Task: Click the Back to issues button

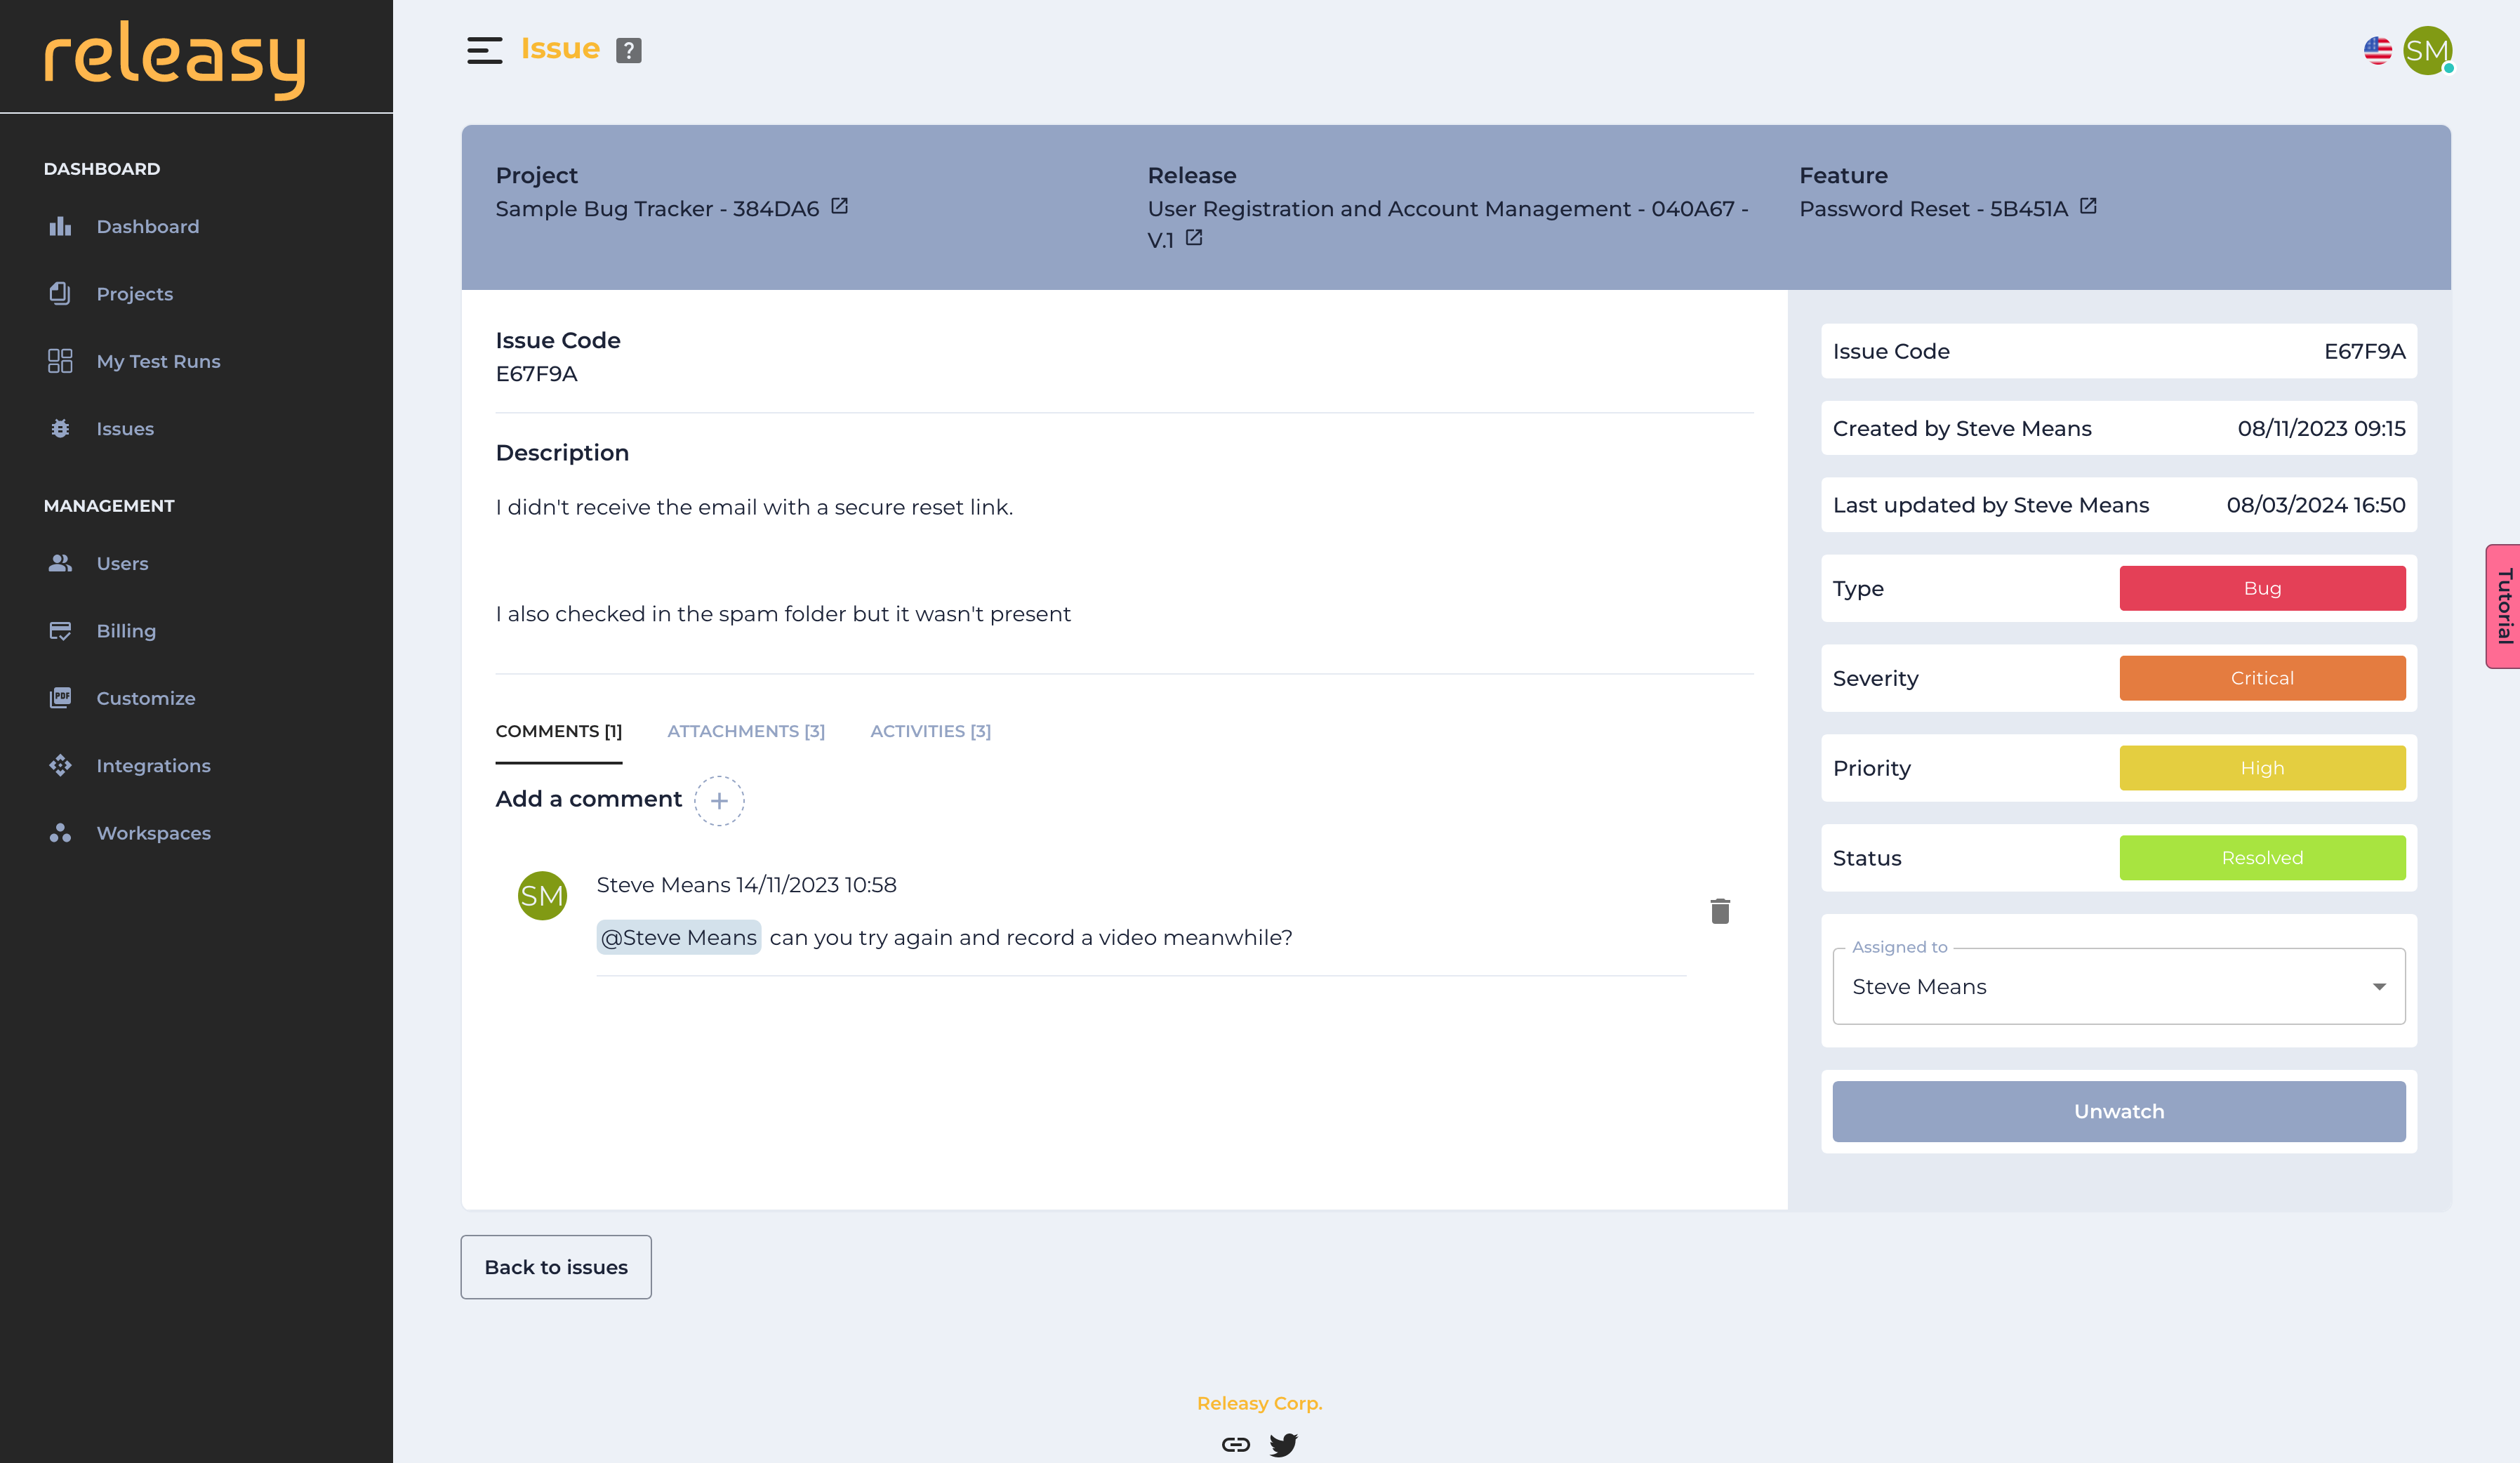Action: 555,1266
